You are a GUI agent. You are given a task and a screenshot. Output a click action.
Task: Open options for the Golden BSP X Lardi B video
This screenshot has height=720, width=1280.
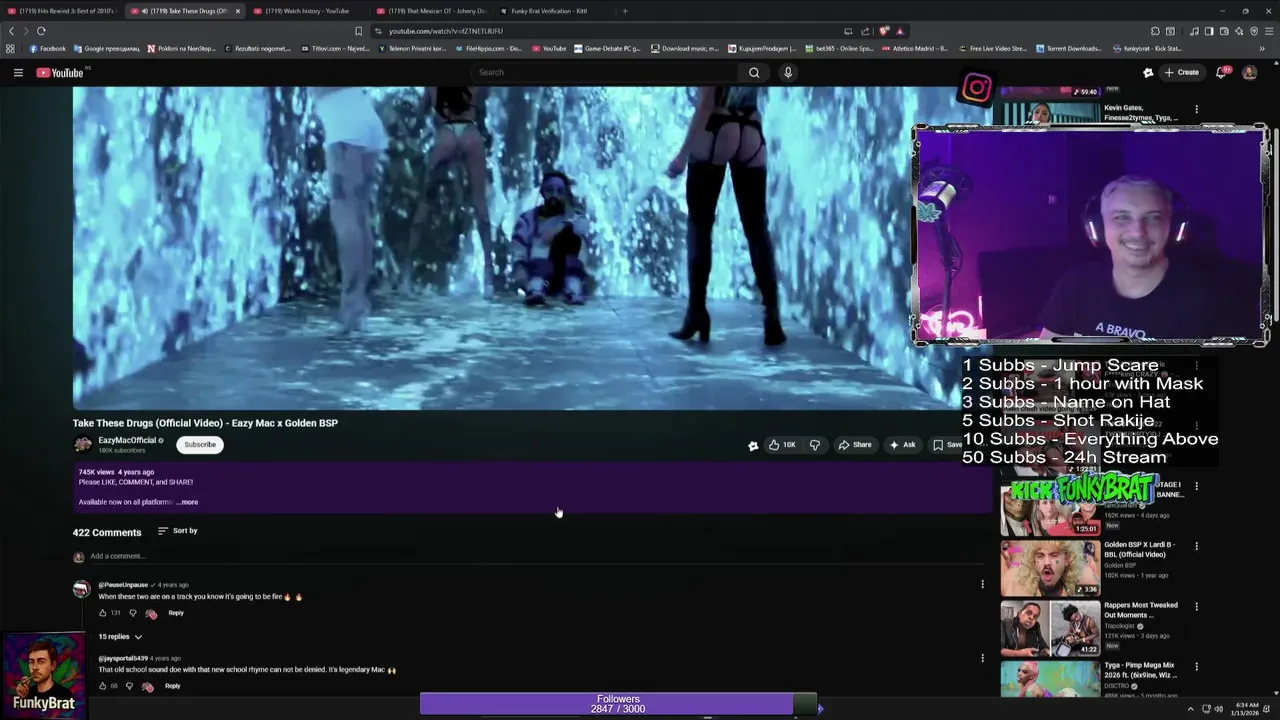click(x=1196, y=546)
